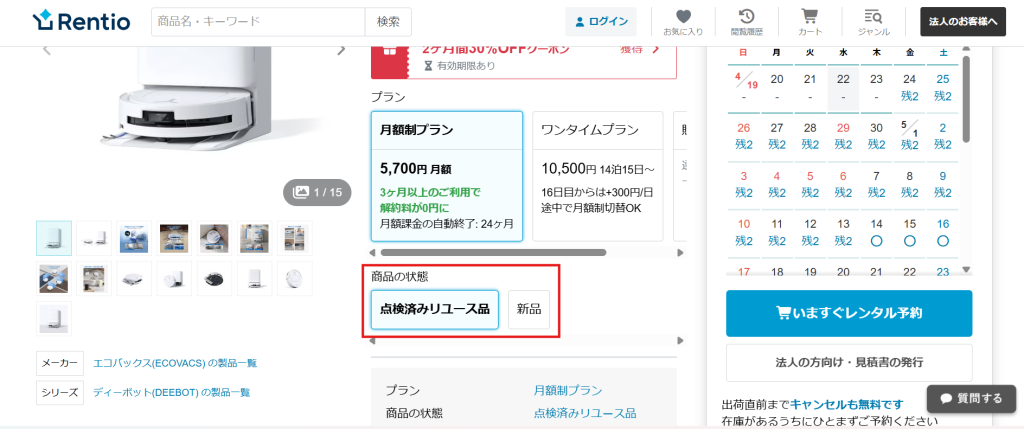Open エコバックス(ECOVACS) product list link

(175, 363)
